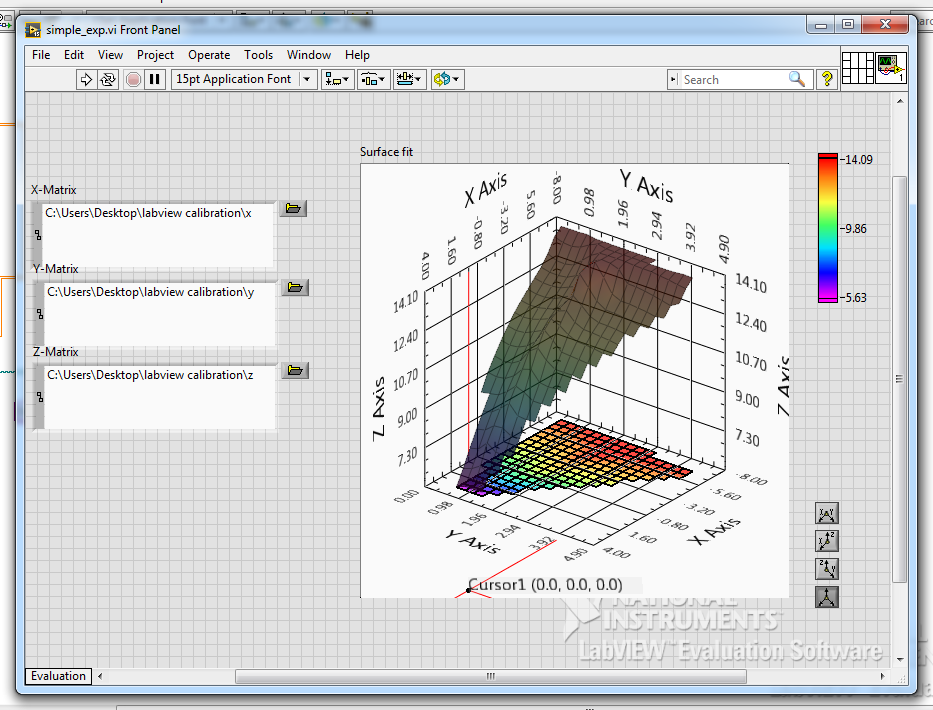Open the Operate menu
933x710 pixels.
[x=209, y=55]
